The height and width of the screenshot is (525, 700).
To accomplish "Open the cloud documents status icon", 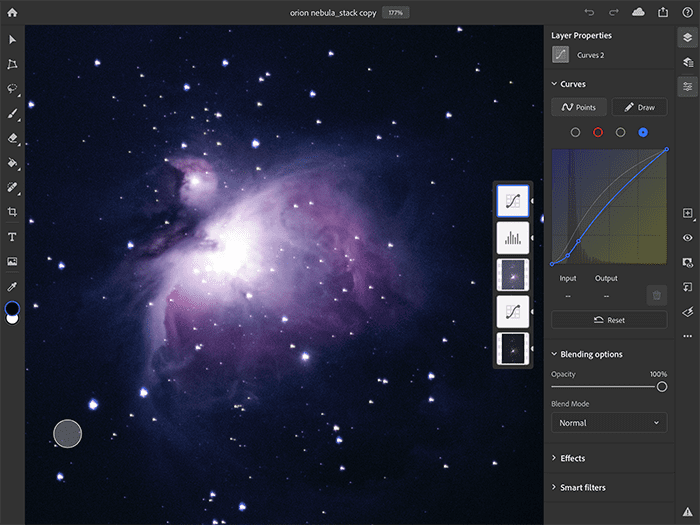I will [x=638, y=12].
